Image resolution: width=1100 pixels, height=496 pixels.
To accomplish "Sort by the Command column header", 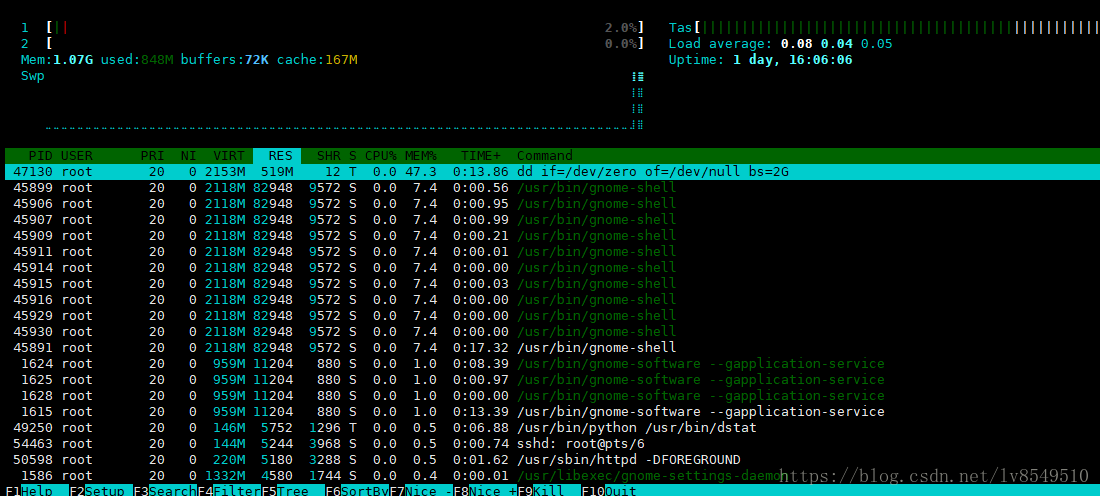I will [545, 156].
